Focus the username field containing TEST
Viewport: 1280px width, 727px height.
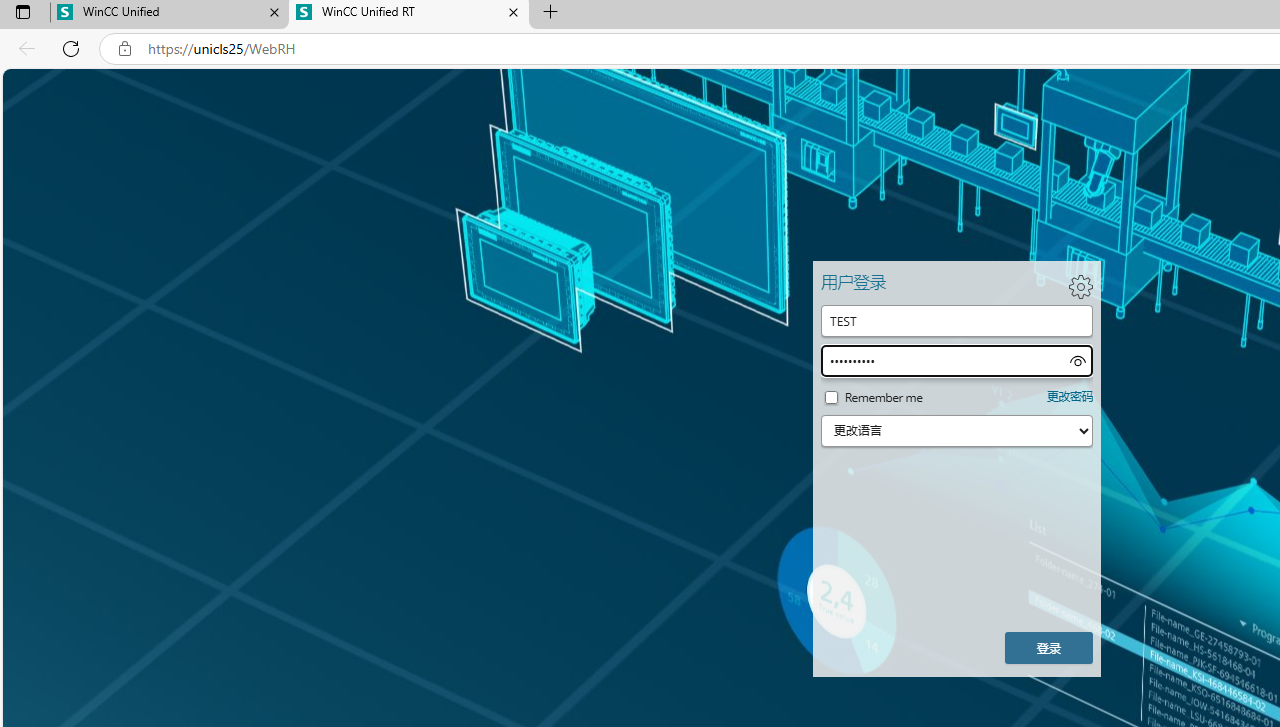pos(956,321)
